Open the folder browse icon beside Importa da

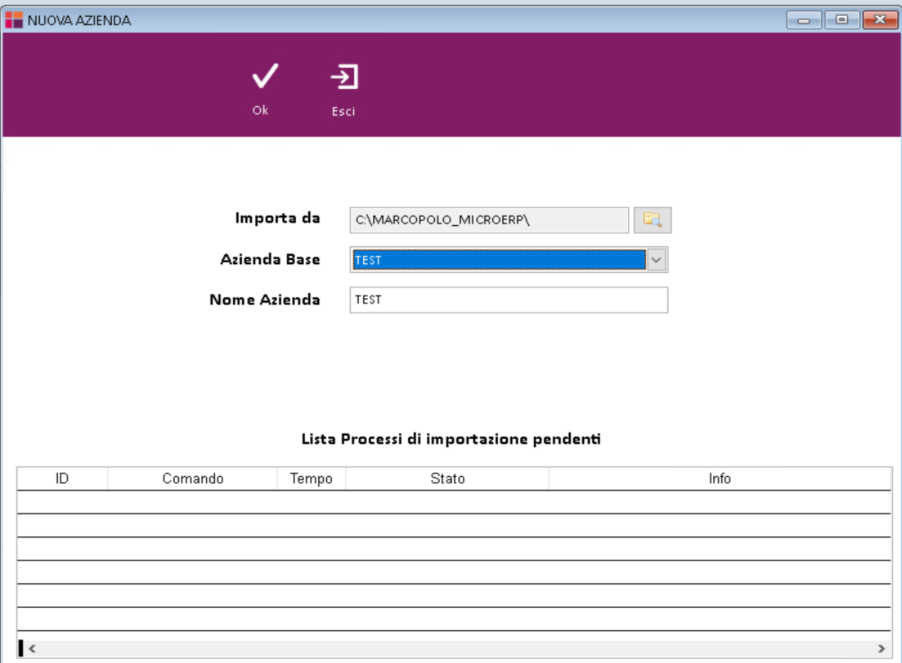point(653,220)
